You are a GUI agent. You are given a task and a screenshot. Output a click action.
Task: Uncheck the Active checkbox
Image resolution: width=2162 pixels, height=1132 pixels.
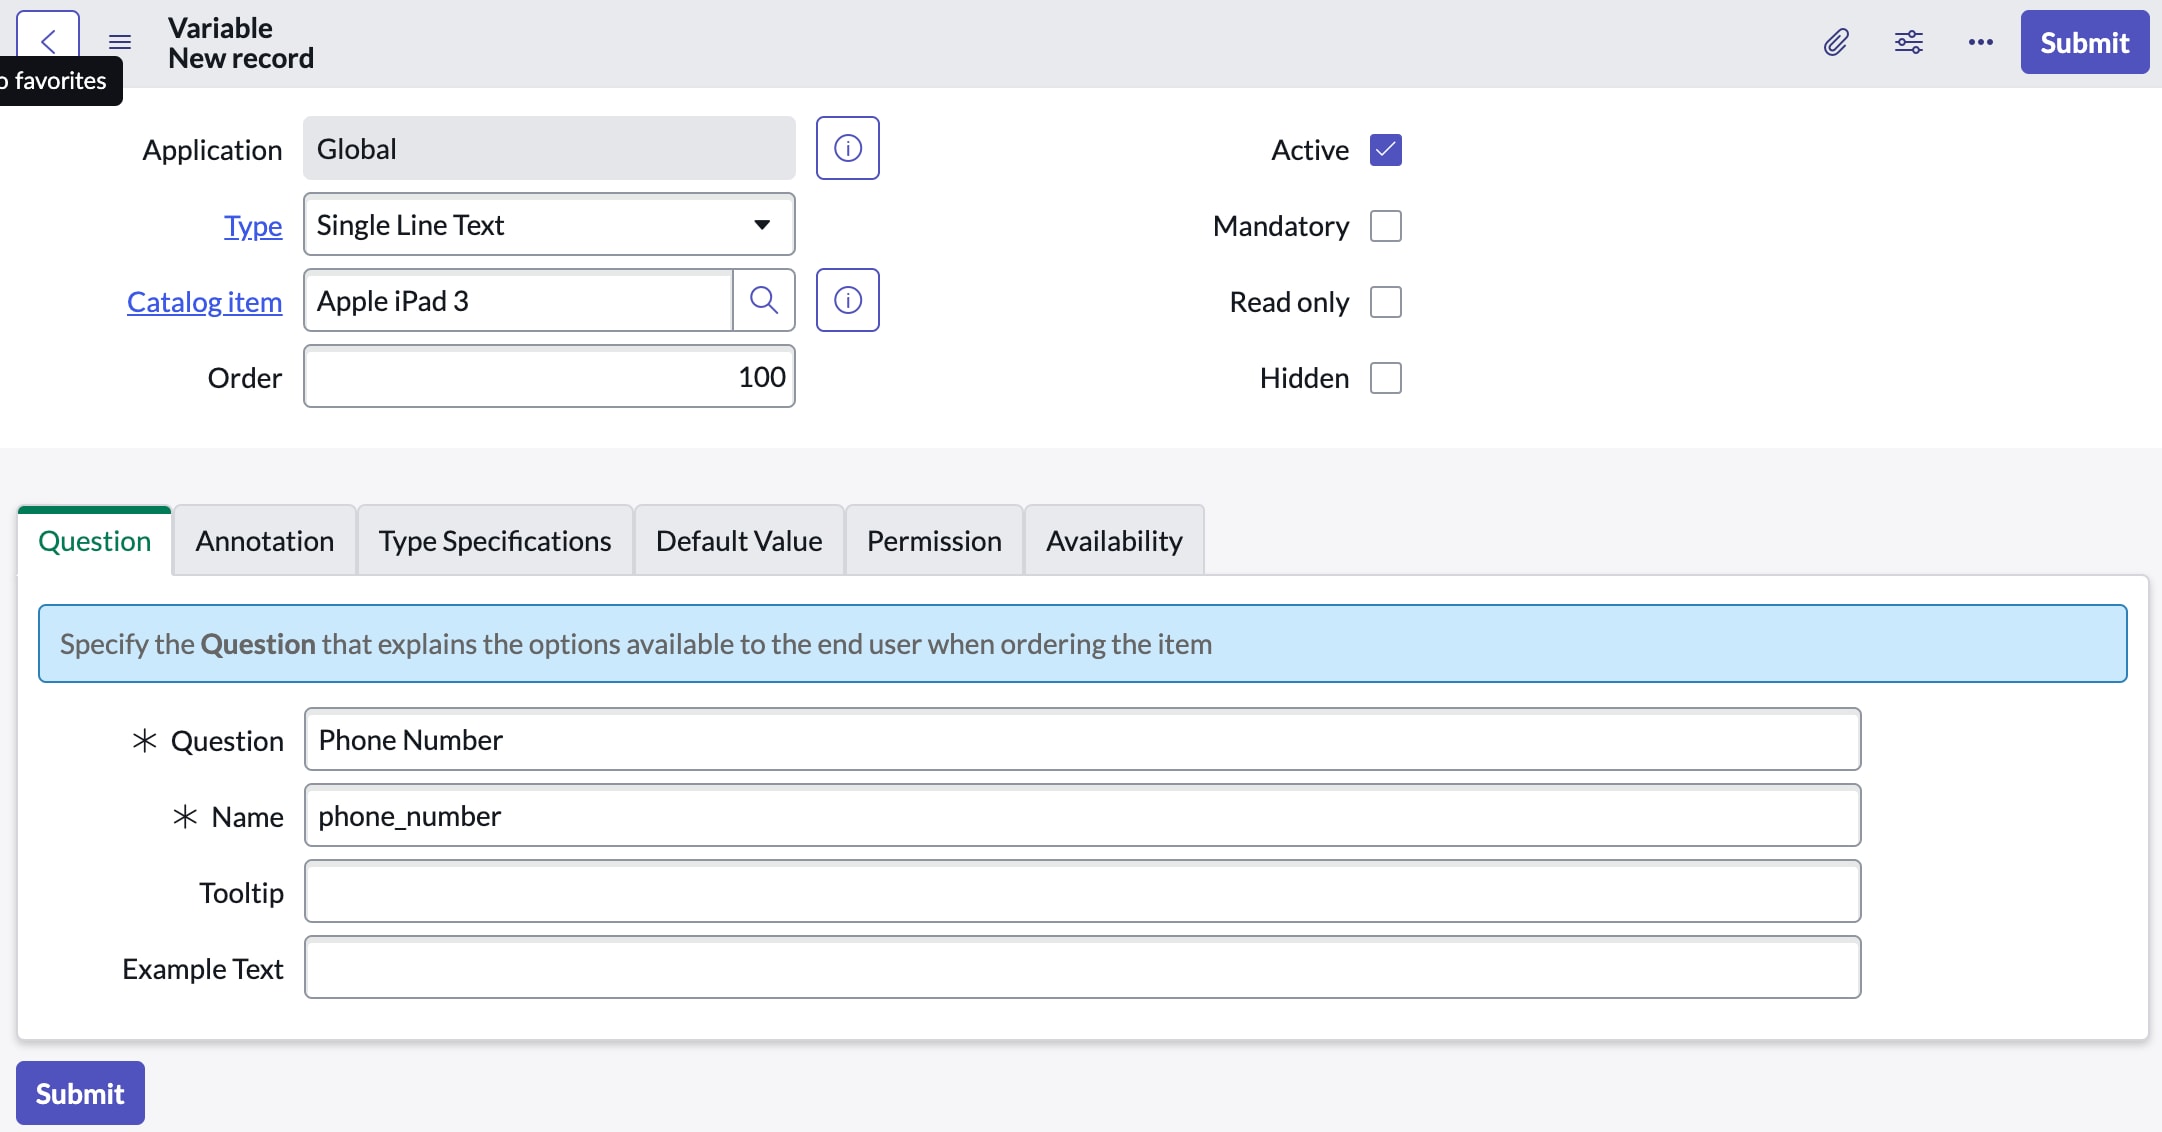pos(1386,150)
